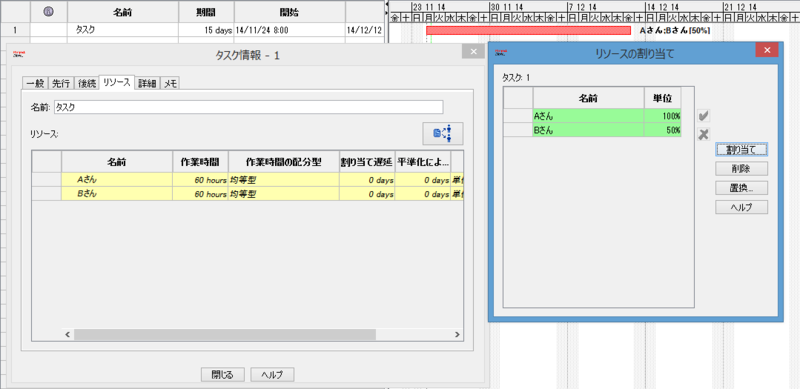Viewport: 800px width, 389px height.
Task: Select Aさん in the Task Information resource table
Action: coord(117,180)
